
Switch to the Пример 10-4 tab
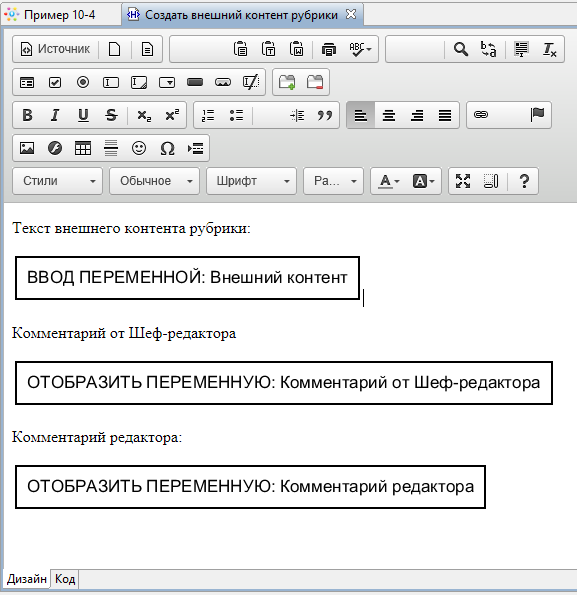pyautogui.click(x=60, y=15)
